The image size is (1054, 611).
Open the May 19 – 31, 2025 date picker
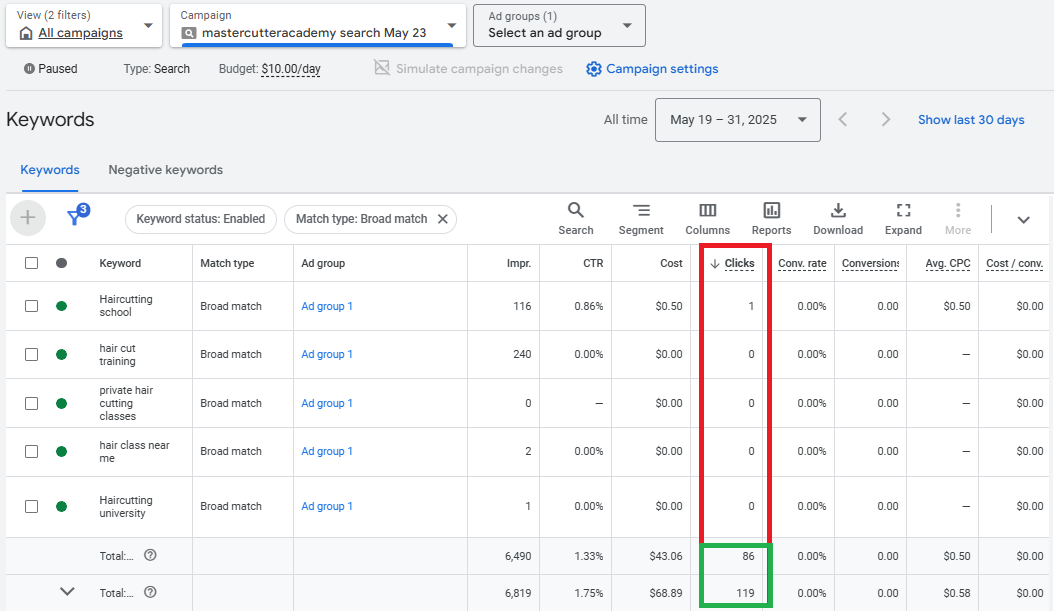tap(737, 120)
